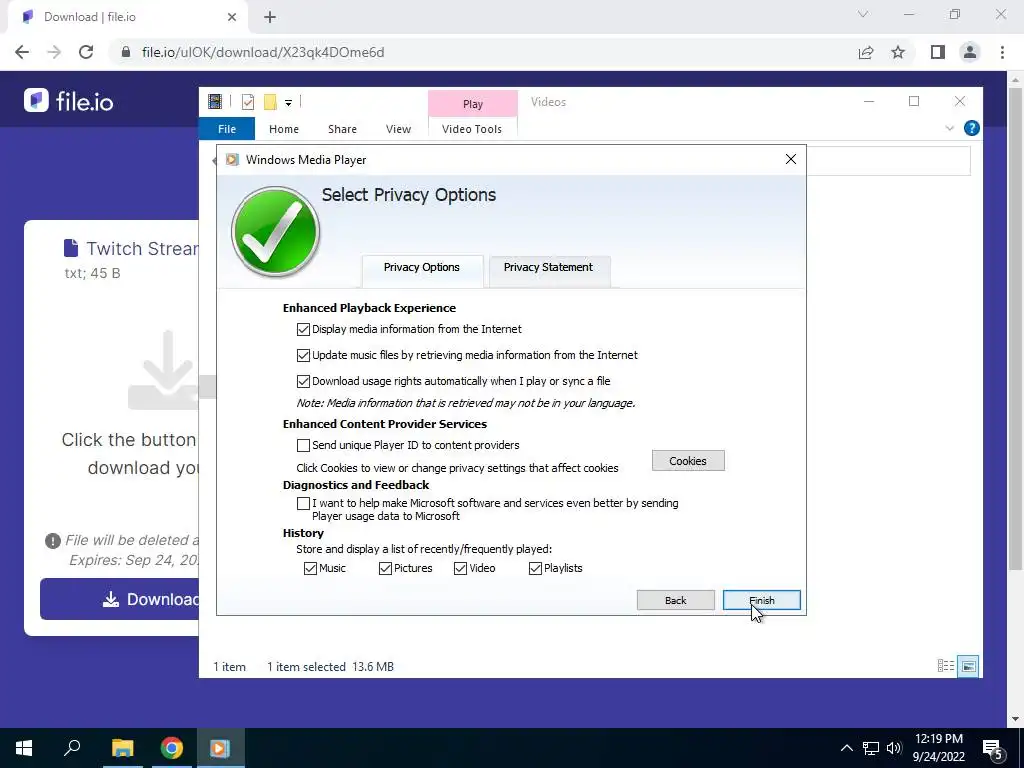Open the Video Tools tab
Image resolution: width=1024 pixels, height=768 pixels.
472,129
